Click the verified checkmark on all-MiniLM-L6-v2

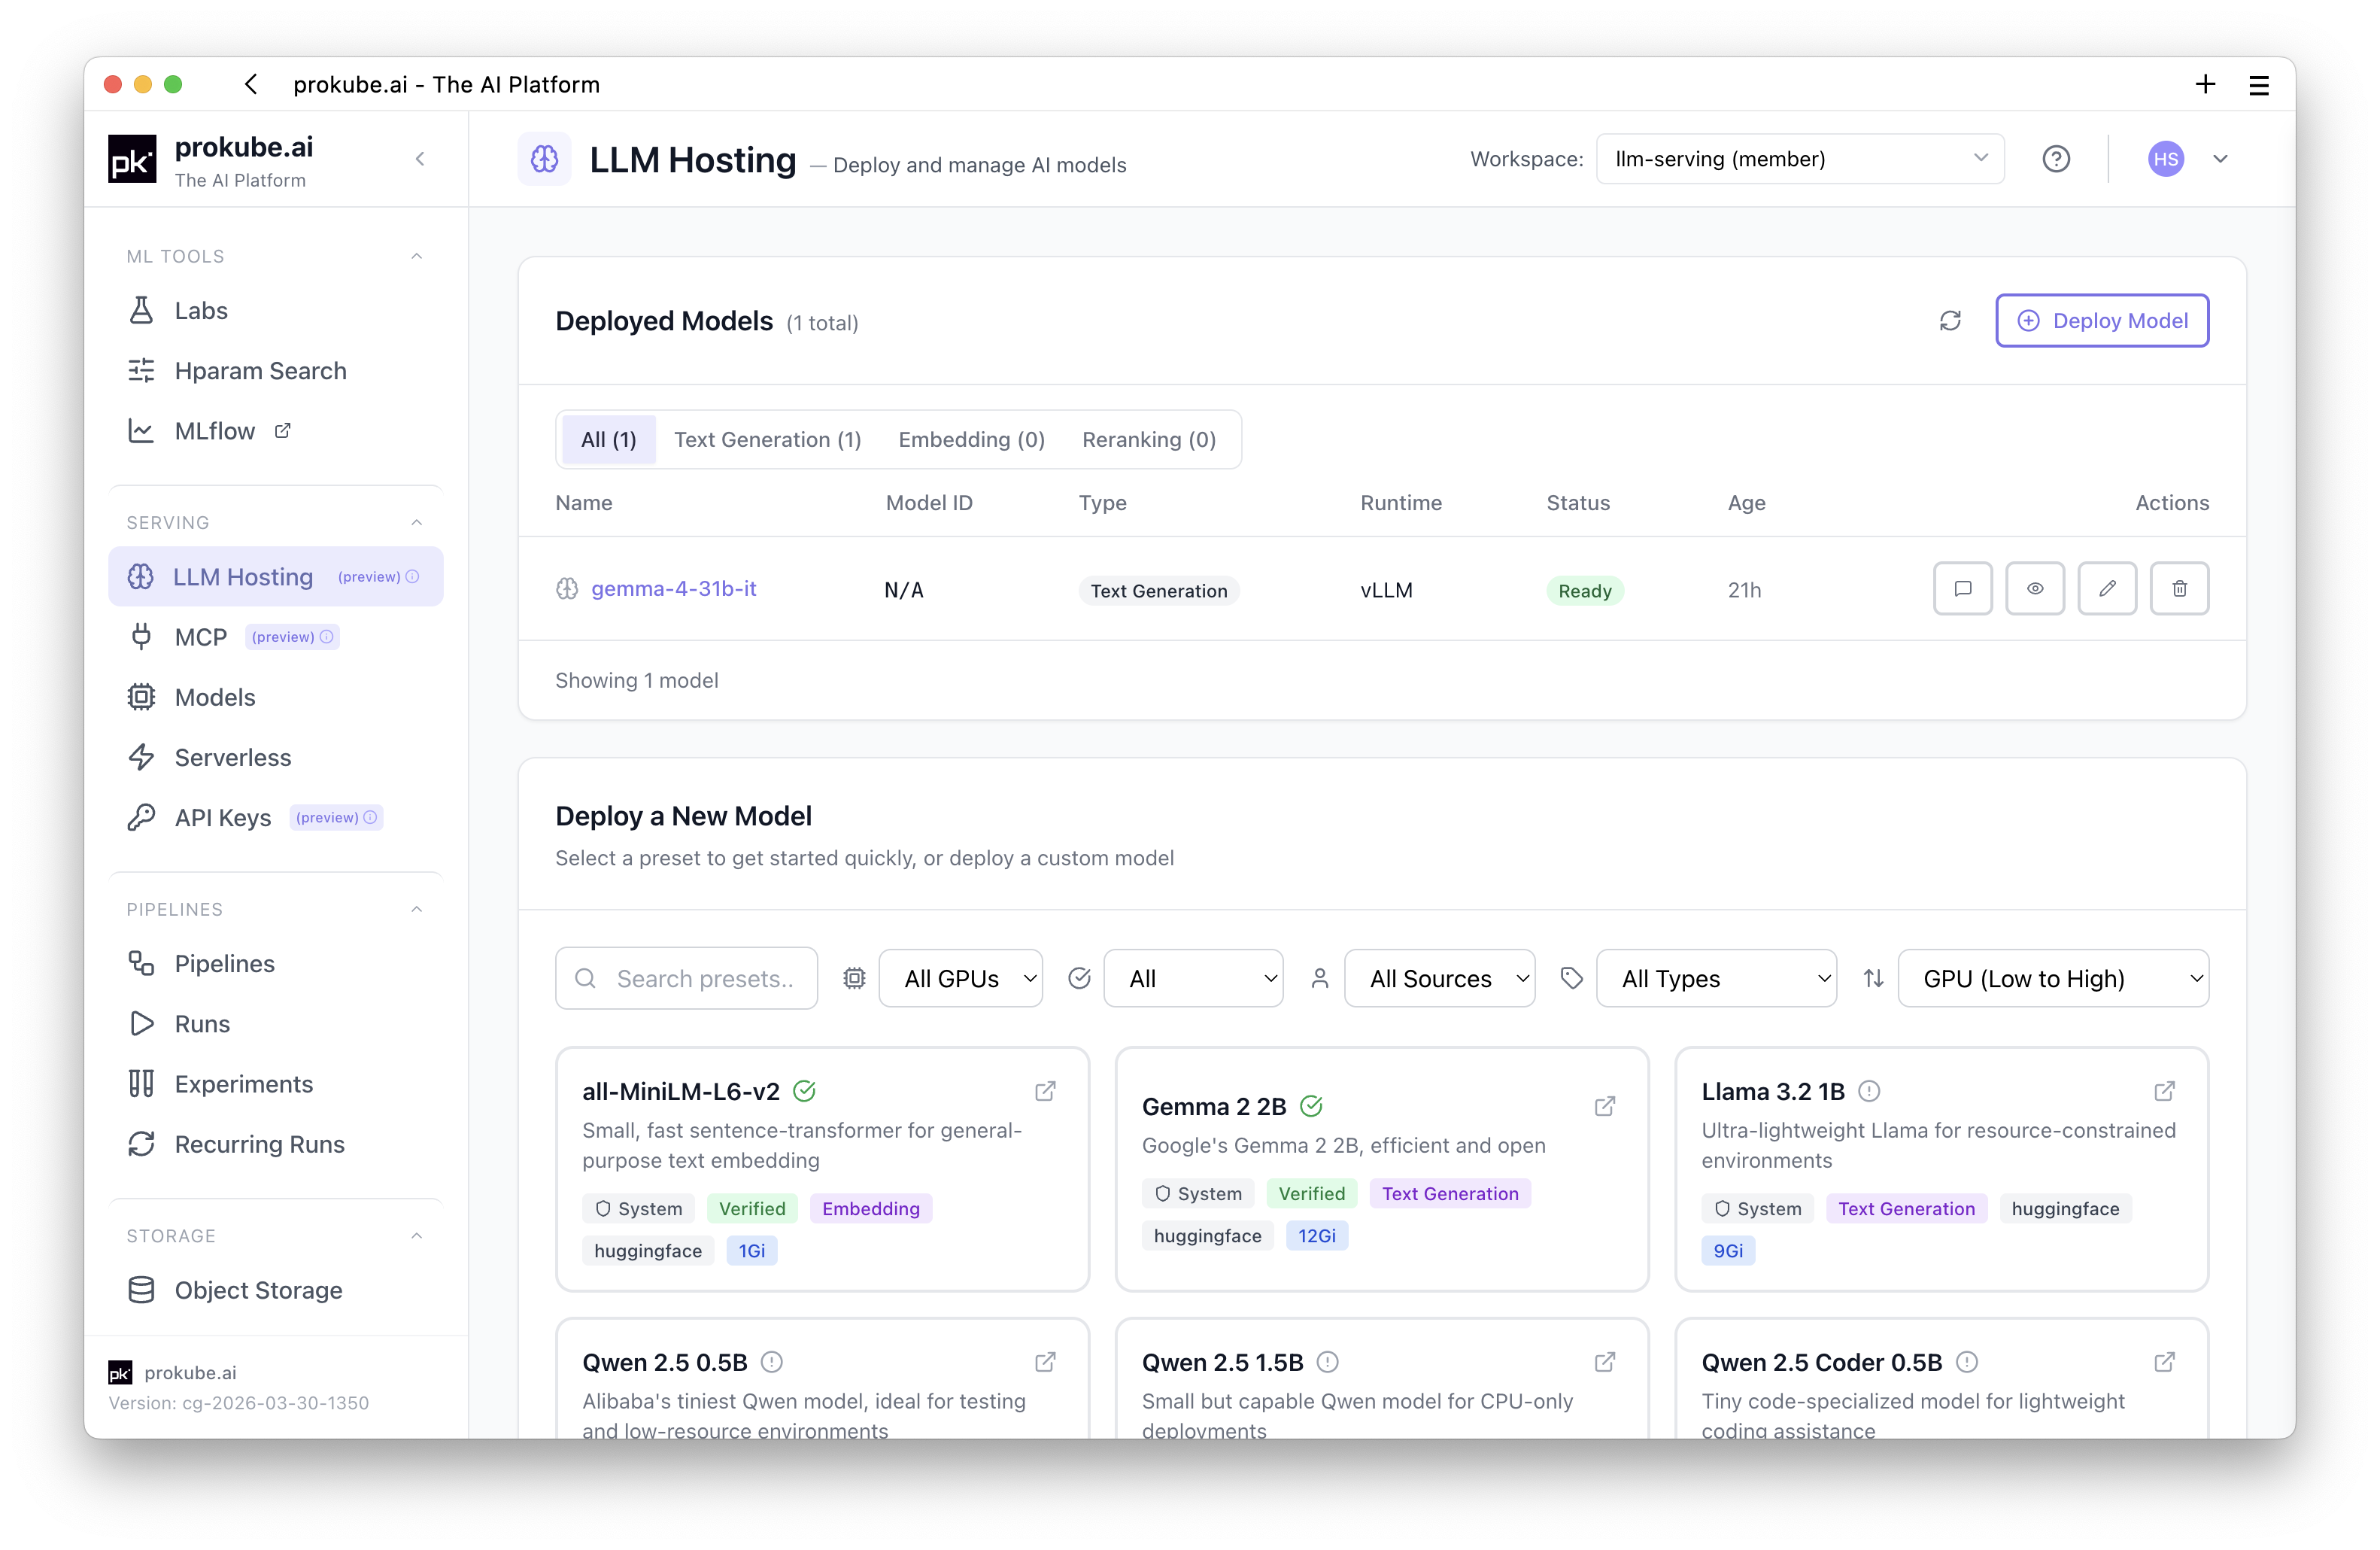(804, 1091)
